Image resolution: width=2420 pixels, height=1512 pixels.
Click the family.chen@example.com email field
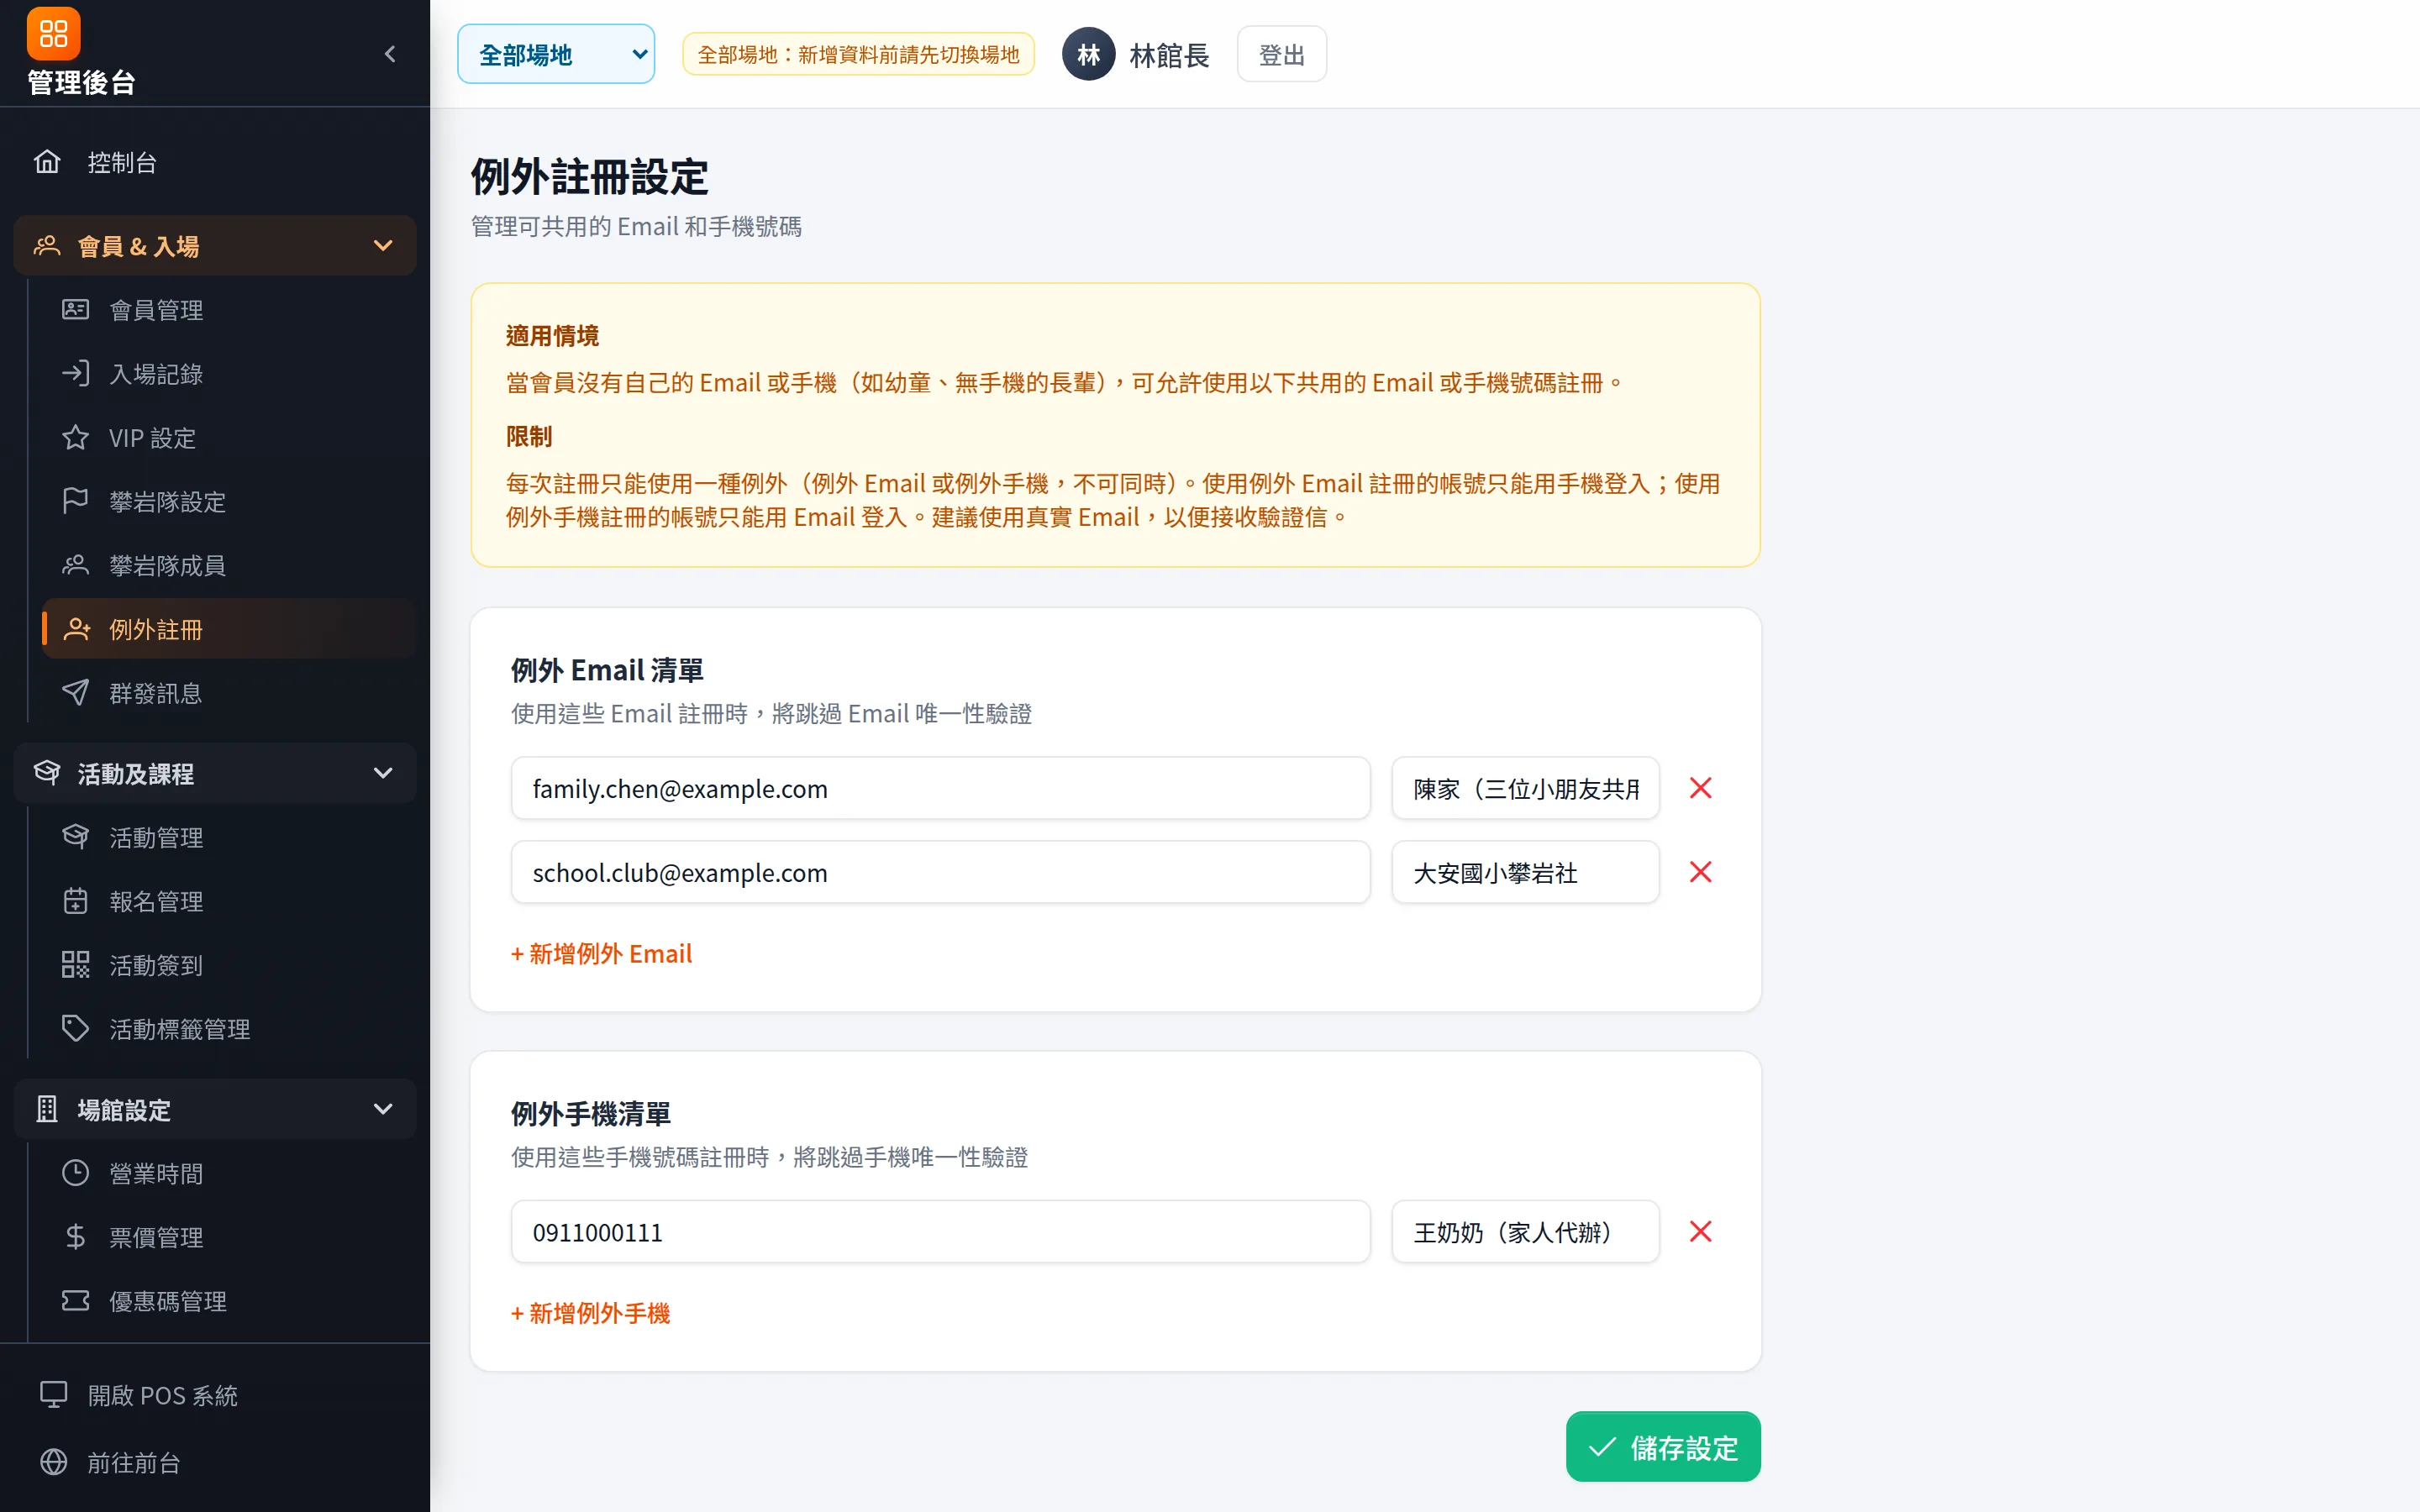pos(940,789)
